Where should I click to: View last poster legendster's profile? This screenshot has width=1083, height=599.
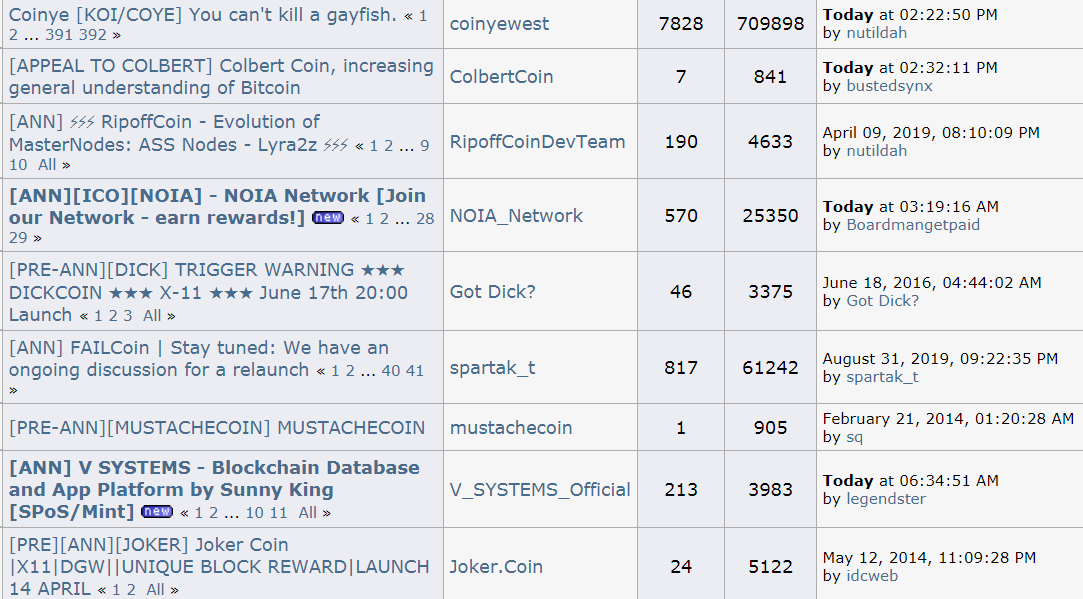click(x=886, y=499)
